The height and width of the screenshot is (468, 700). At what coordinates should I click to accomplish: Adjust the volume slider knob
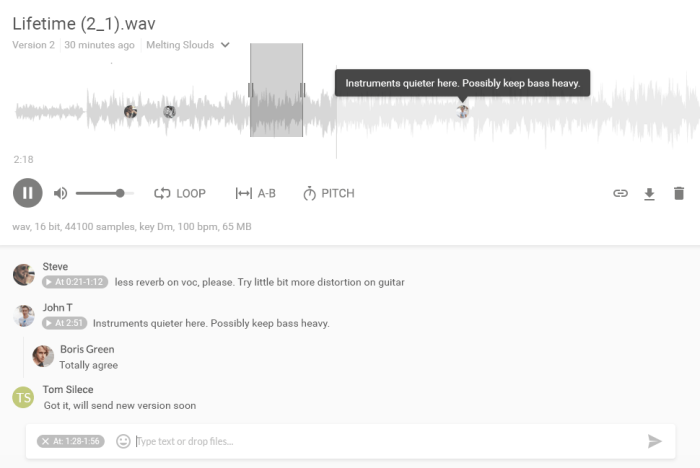(x=120, y=193)
